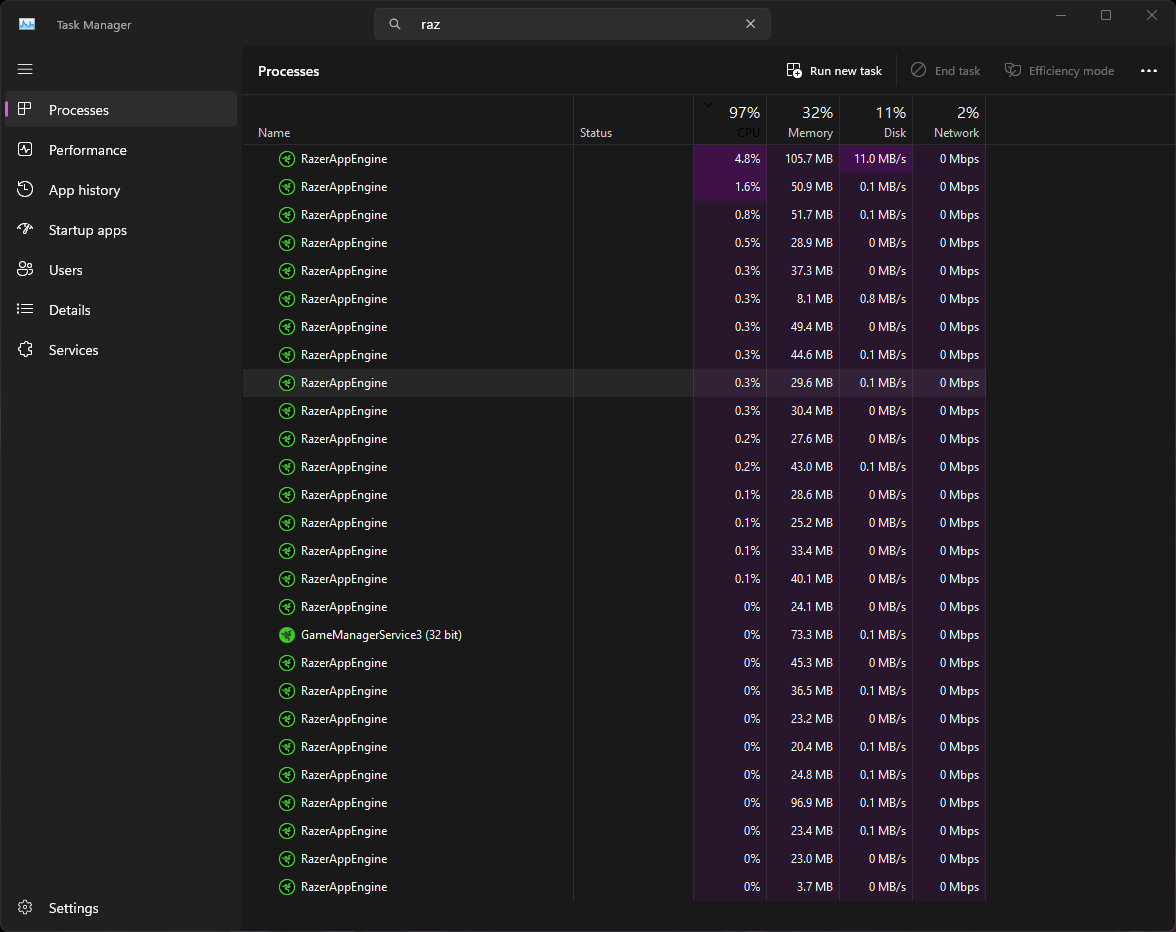Click Razer icon of the 43.0 MB process
The image size is (1176, 932).
(286, 467)
